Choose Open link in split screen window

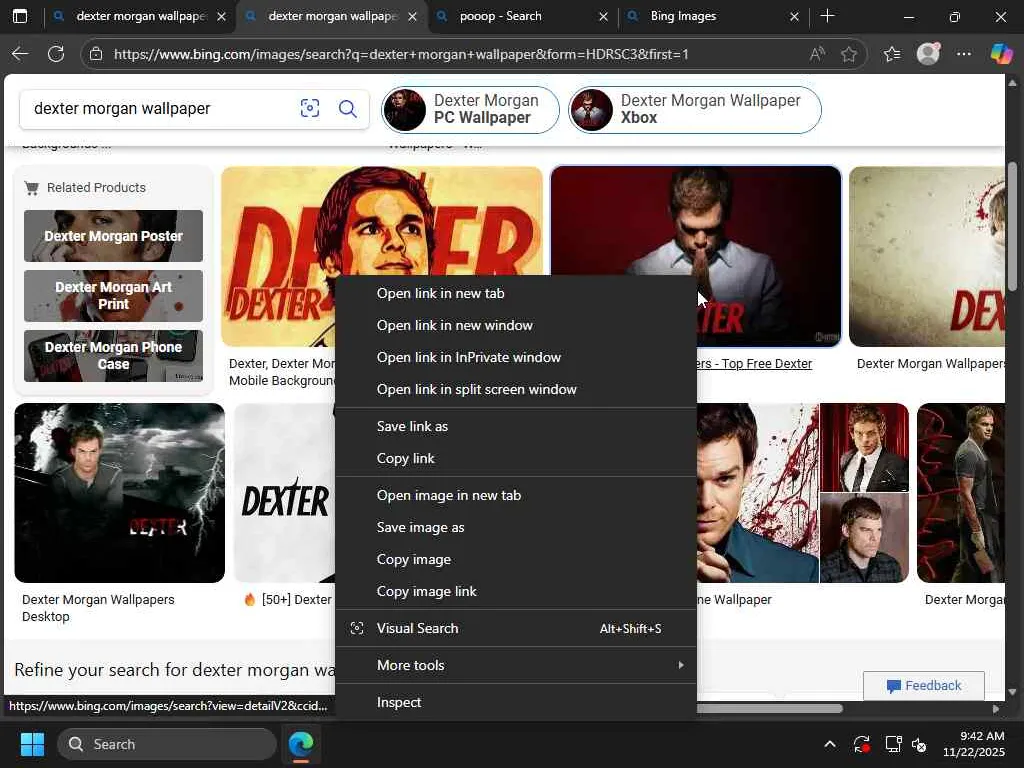[x=515, y=389]
